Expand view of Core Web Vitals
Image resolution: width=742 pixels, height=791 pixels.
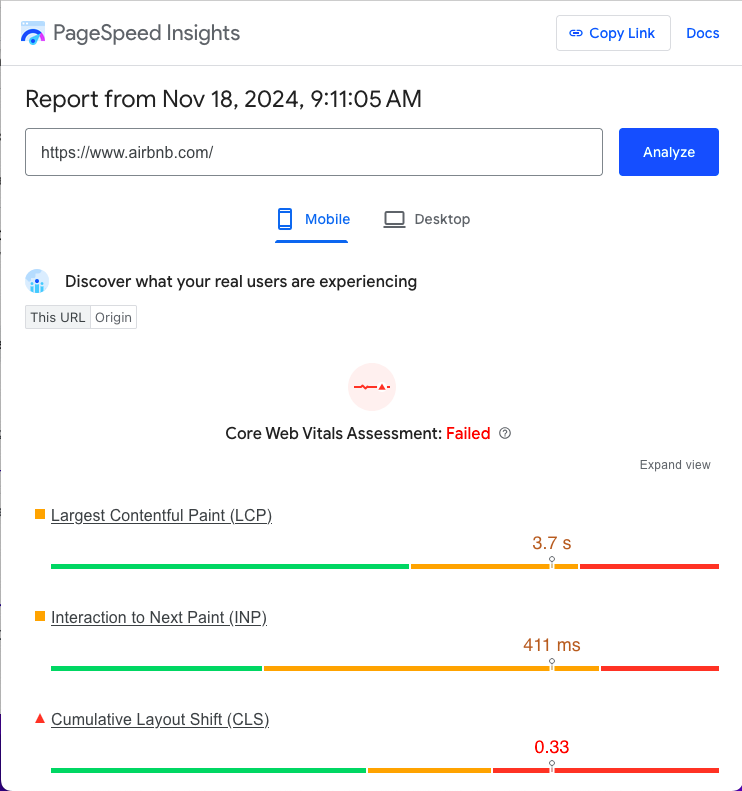click(675, 465)
